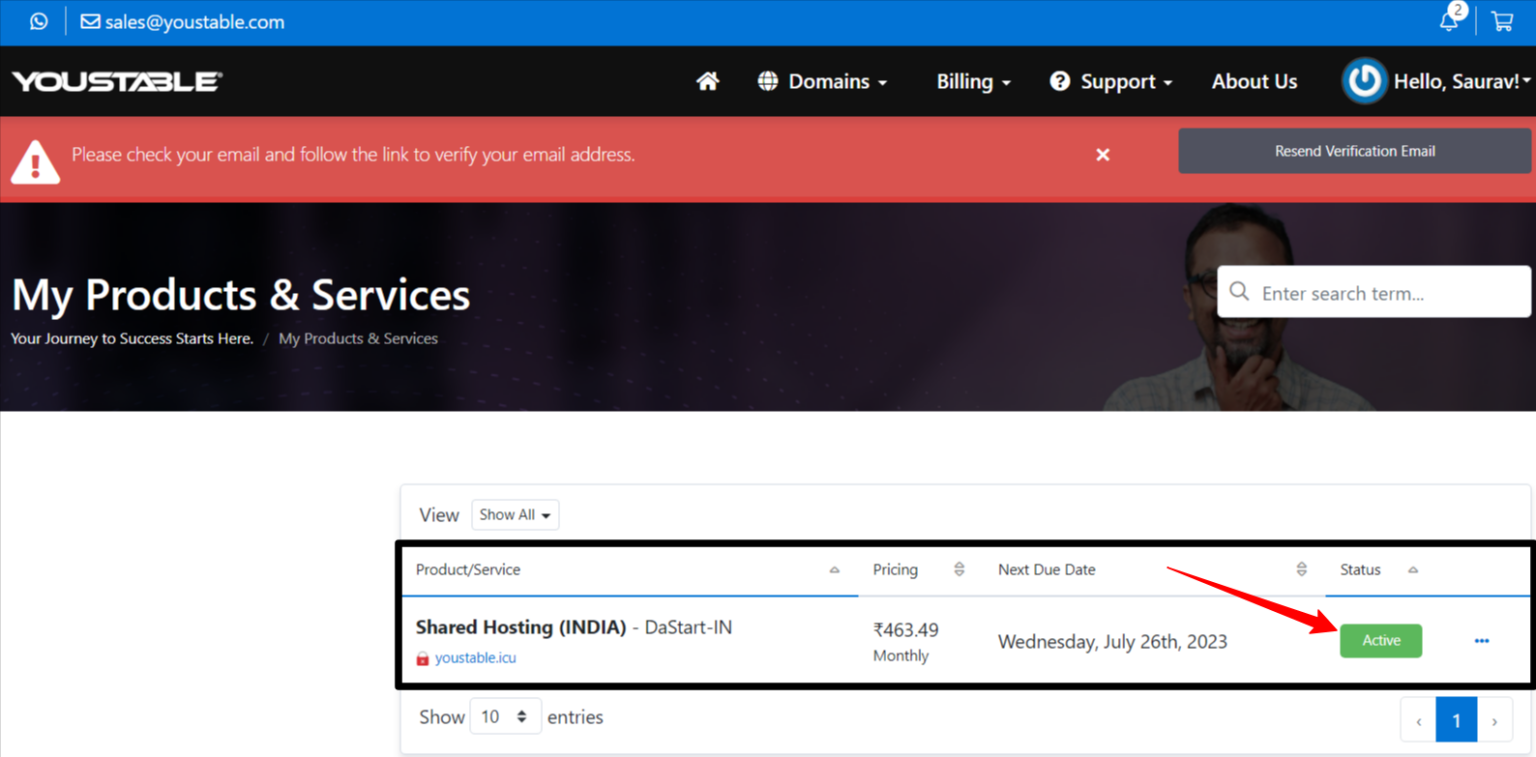Go to the YouStable logo homepage
Viewport: 1536px width, 757px height.
(117, 81)
